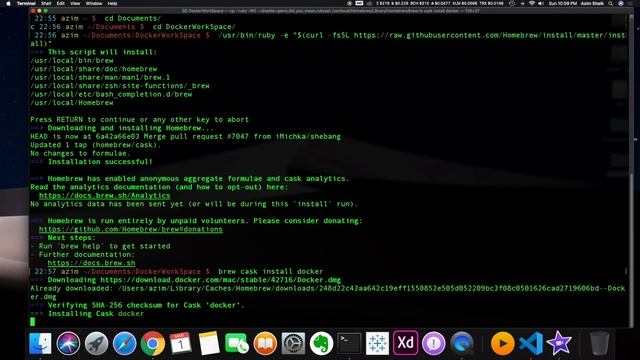
Task: Open Evernote elephant icon in dock
Action: point(321,343)
